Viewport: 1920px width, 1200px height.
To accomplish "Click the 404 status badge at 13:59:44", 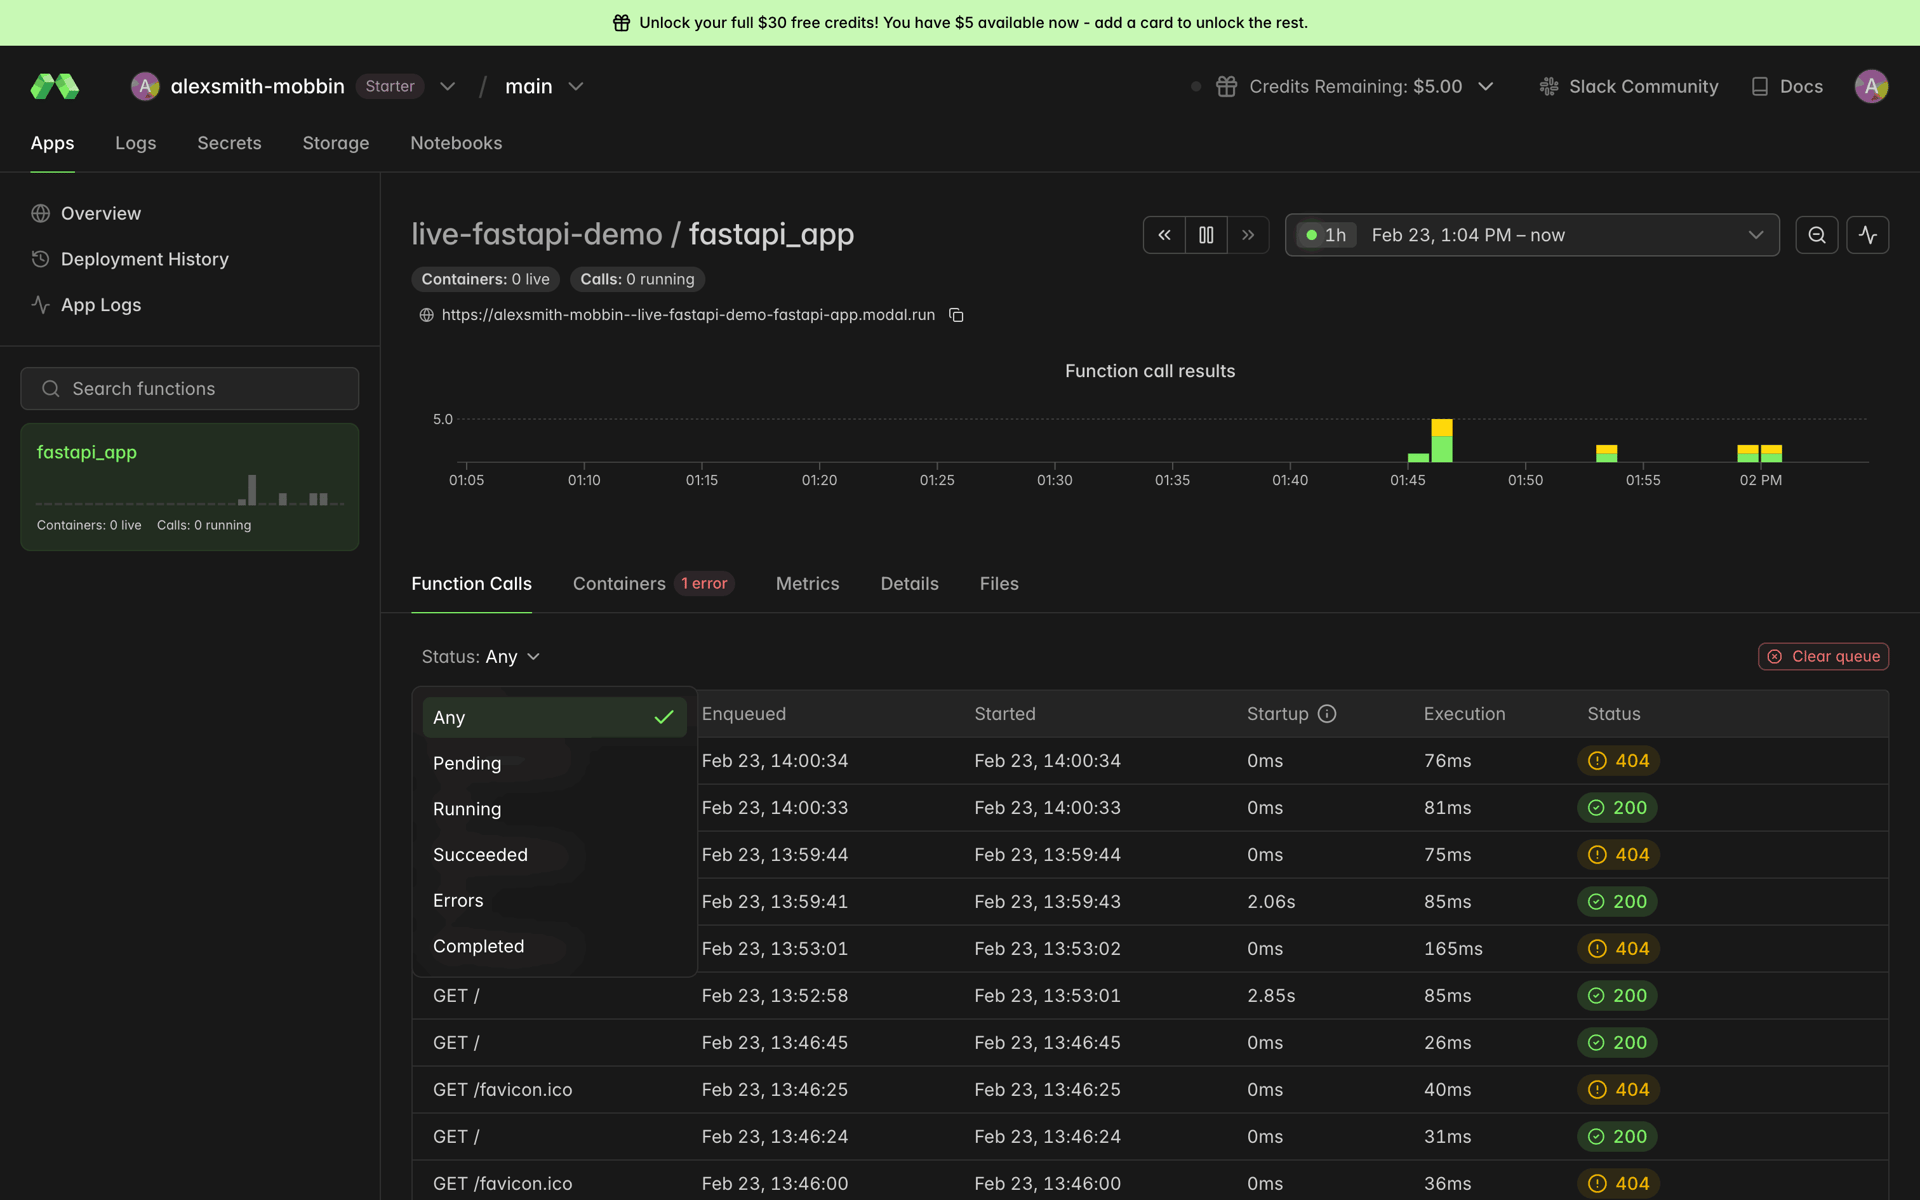I will pos(1618,855).
